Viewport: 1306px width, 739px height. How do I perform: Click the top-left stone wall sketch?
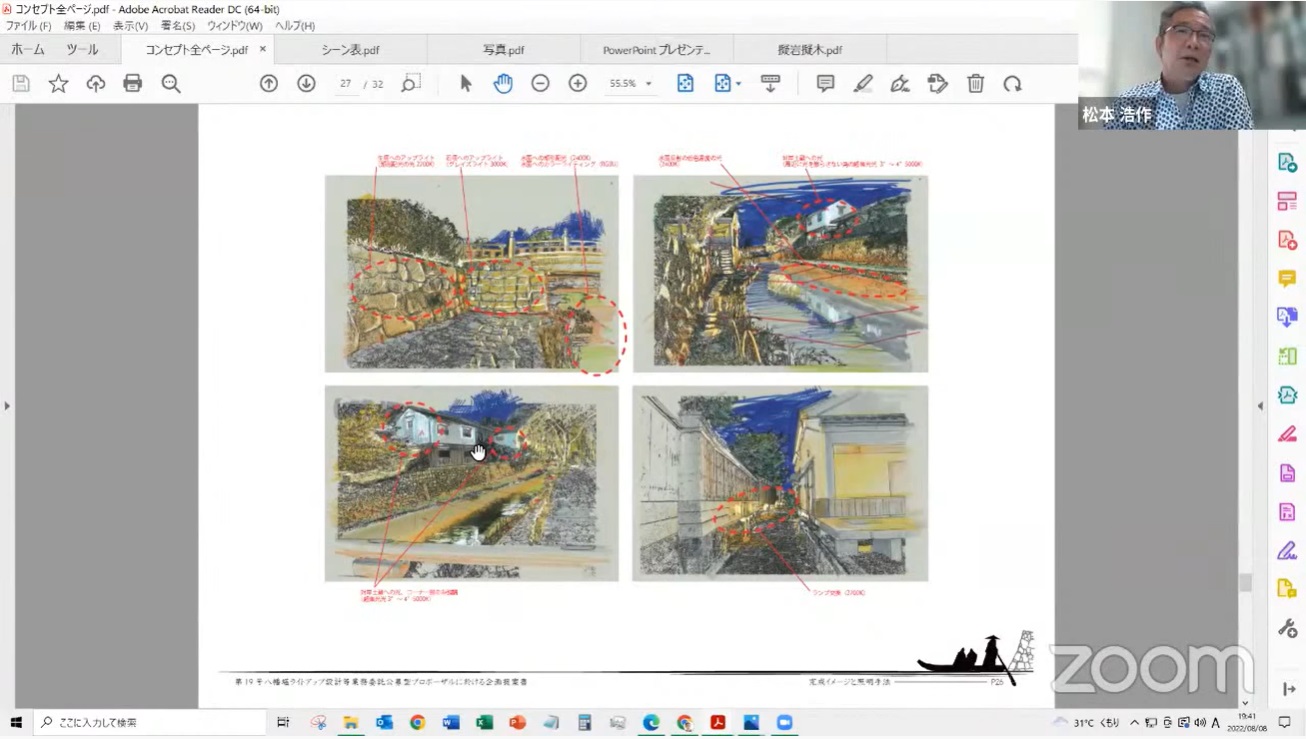[471, 273]
